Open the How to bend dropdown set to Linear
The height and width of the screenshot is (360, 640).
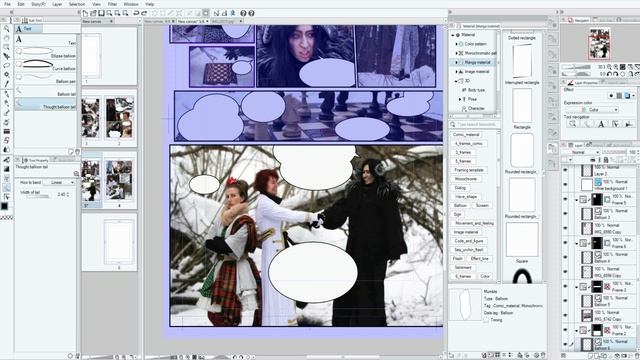point(59,182)
